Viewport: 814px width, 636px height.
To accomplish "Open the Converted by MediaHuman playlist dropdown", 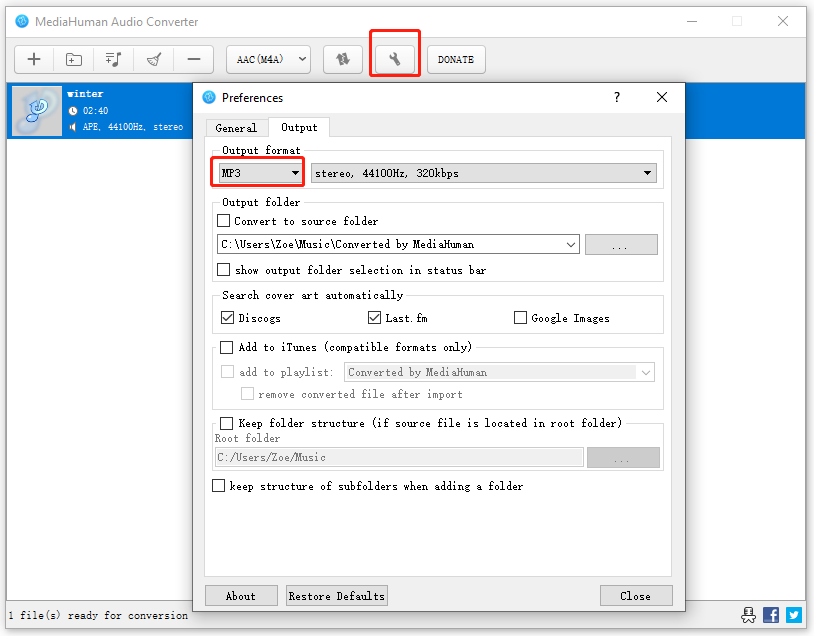I will pos(499,372).
